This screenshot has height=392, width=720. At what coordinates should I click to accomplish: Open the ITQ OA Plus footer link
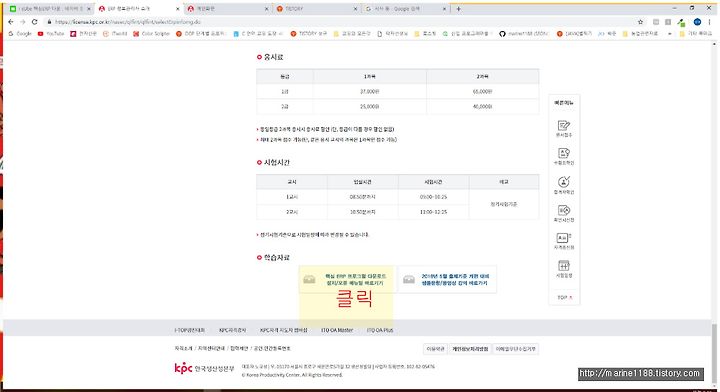380,330
